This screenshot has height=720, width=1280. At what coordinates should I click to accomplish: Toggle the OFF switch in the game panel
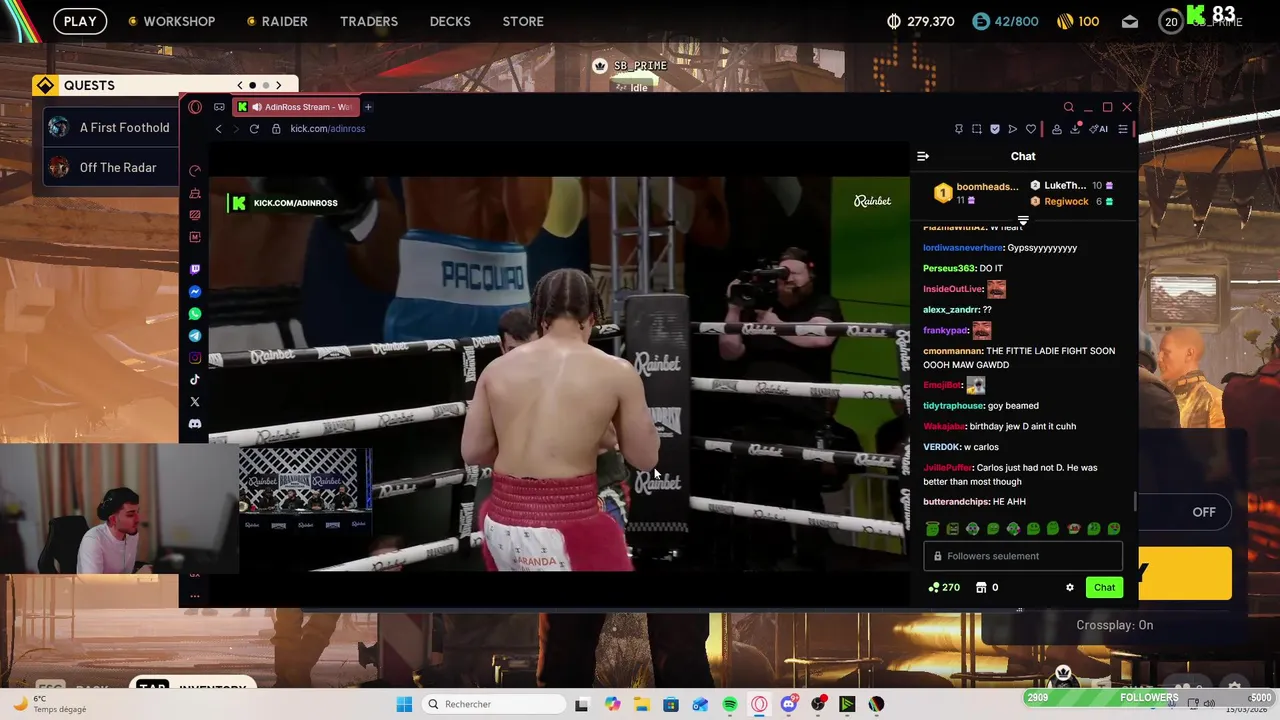tap(1203, 512)
